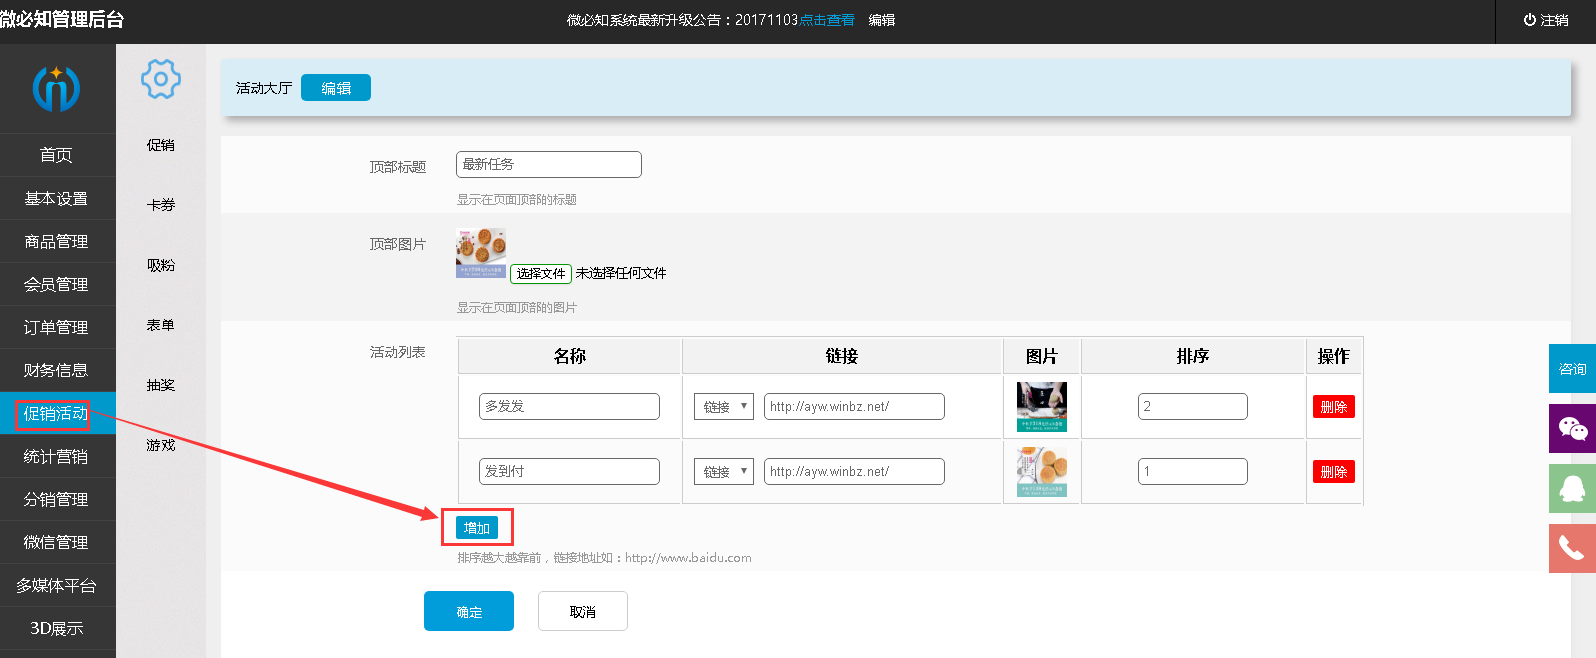Click the blue logo icon in sidebar

point(56,88)
